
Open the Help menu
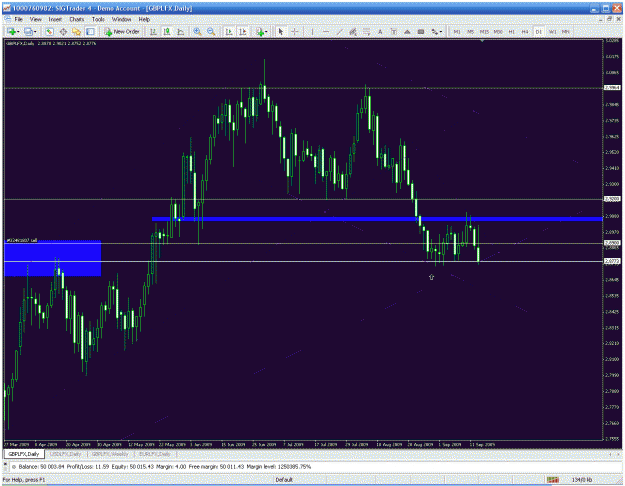[144, 19]
